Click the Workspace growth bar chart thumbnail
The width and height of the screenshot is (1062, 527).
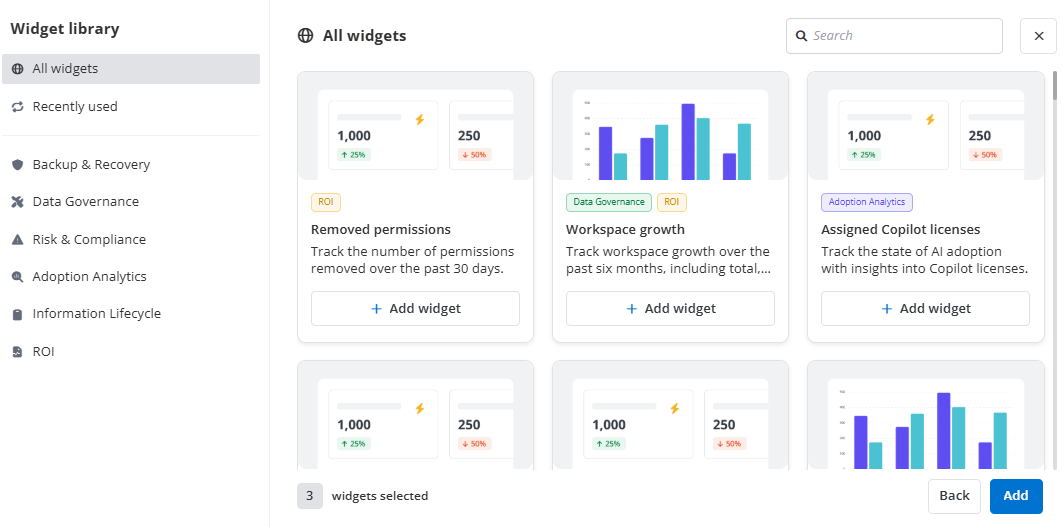click(x=670, y=135)
